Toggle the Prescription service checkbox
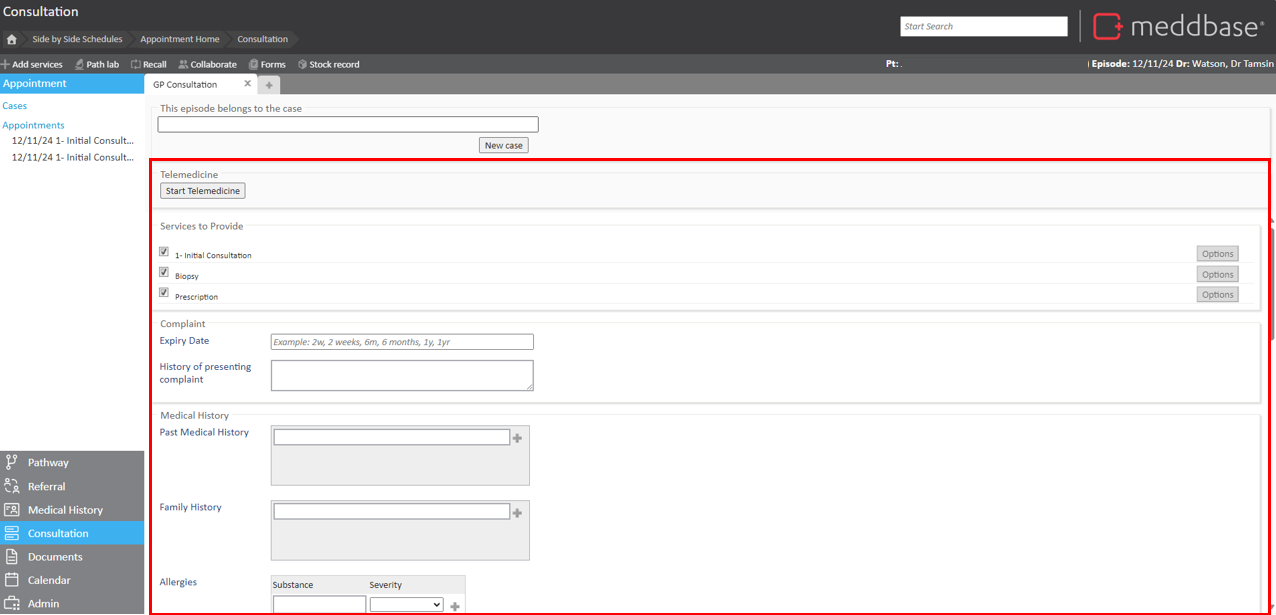 click(x=164, y=293)
